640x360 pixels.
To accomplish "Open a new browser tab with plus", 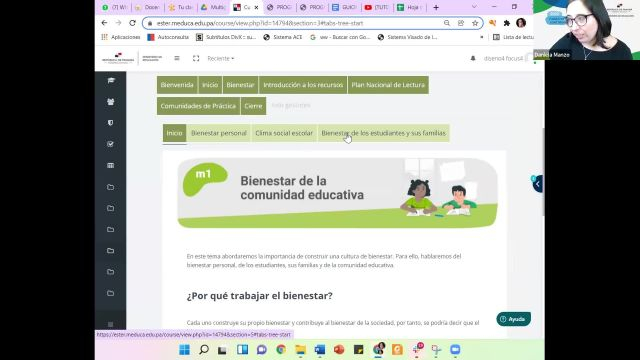I will (x=436, y=7).
